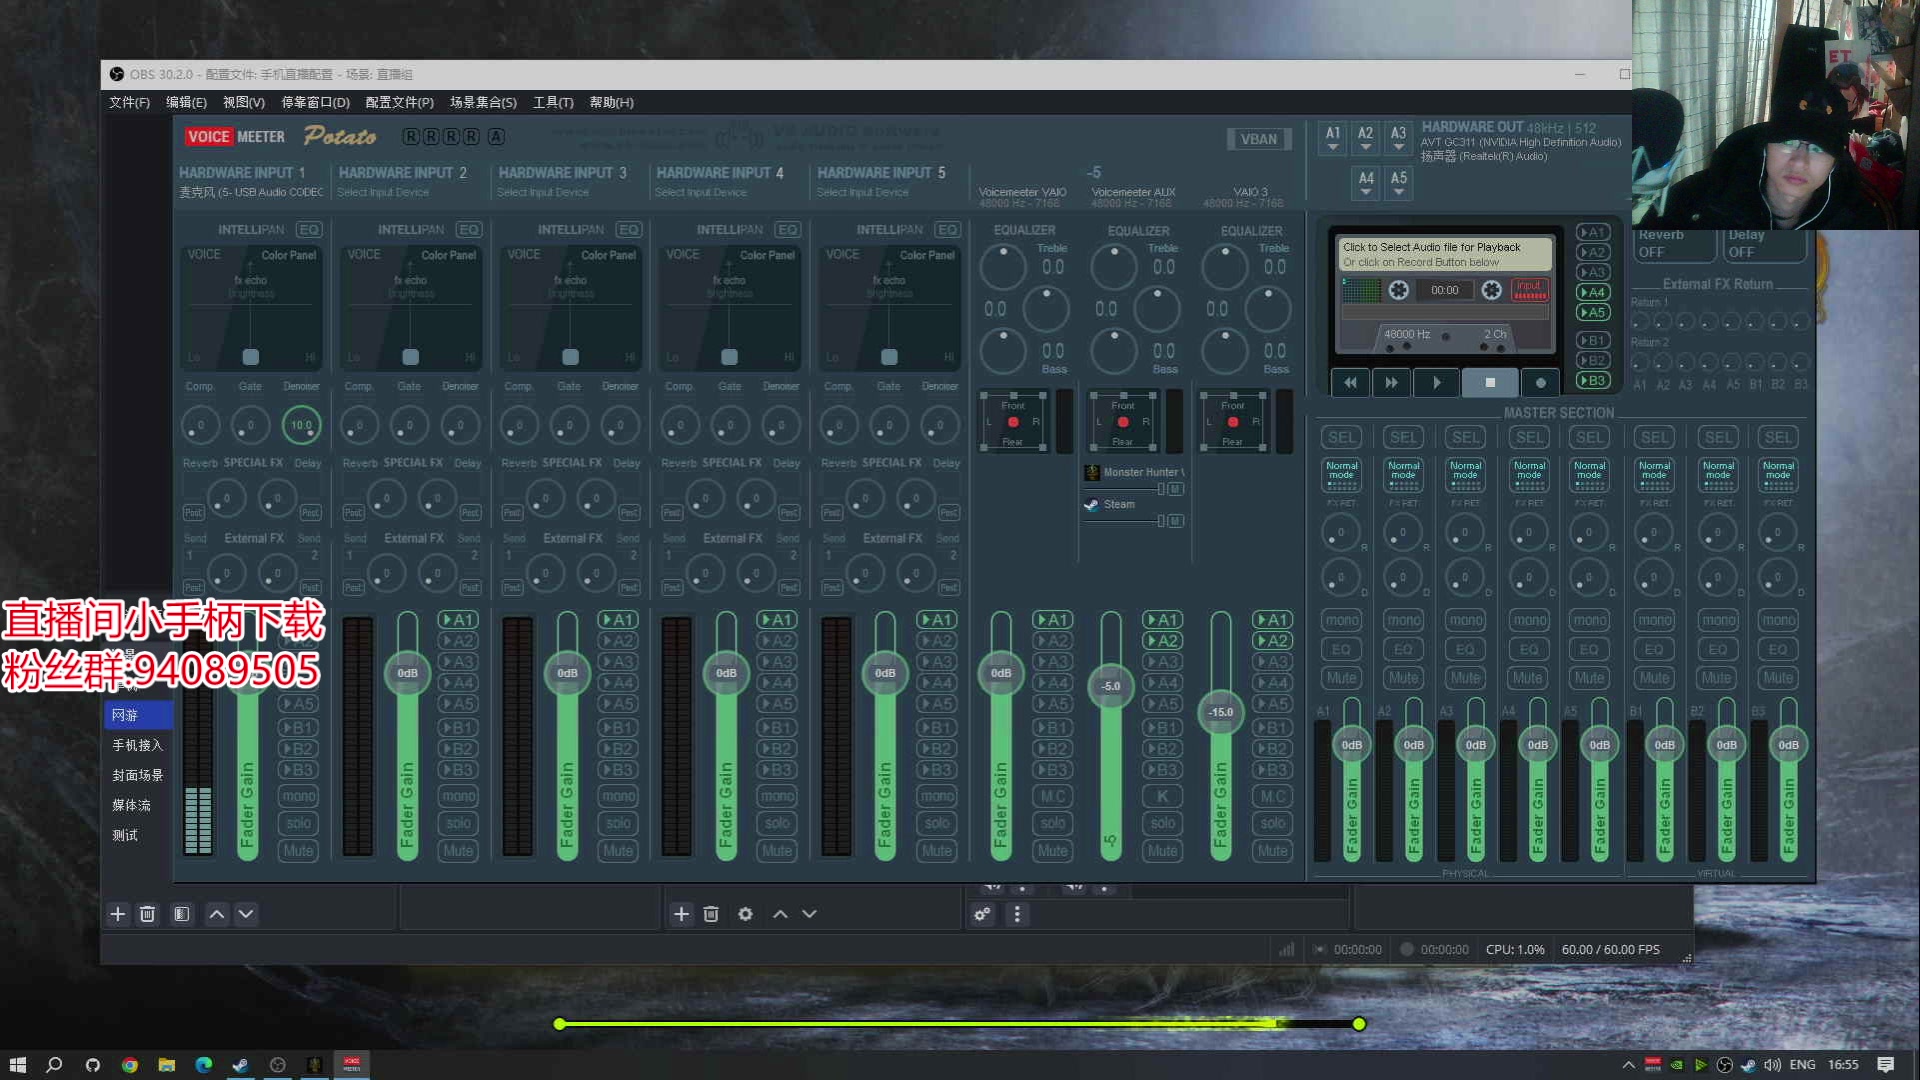Image resolution: width=1920 pixels, height=1080 pixels.
Task: Click Normal mode on A2 master bus
Action: (1403, 475)
